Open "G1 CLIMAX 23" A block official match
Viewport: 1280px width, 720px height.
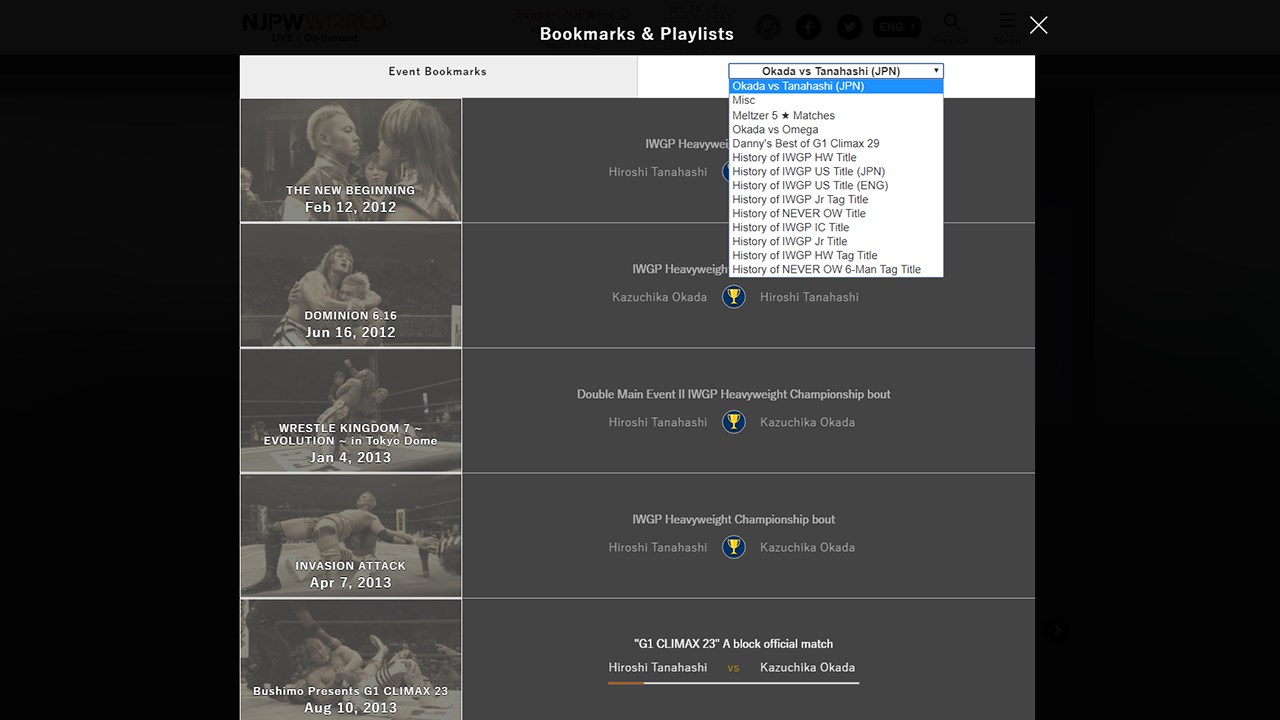click(x=734, y=644)
